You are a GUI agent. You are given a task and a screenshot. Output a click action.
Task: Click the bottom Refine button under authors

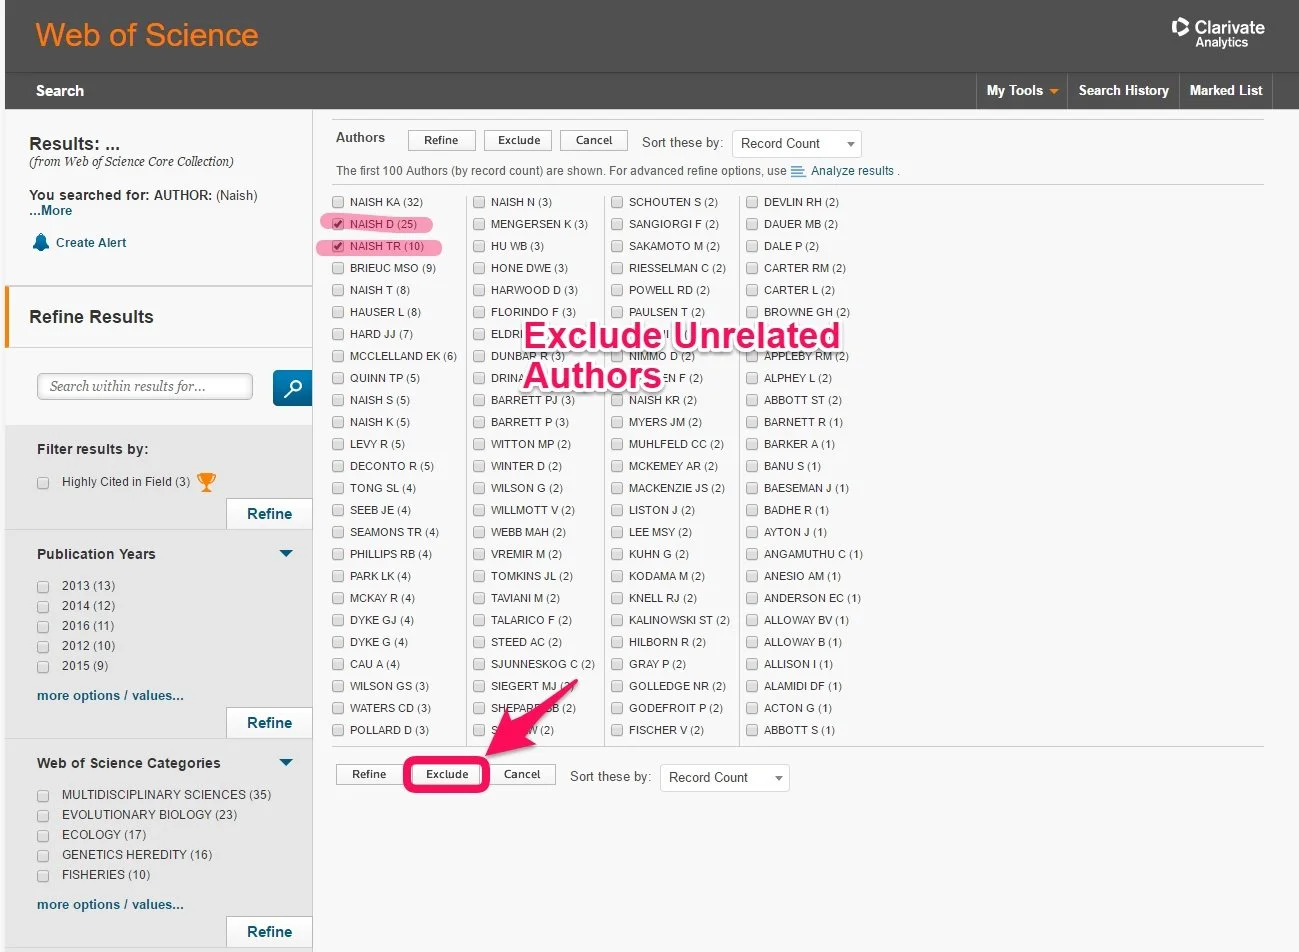pos(369,774)
